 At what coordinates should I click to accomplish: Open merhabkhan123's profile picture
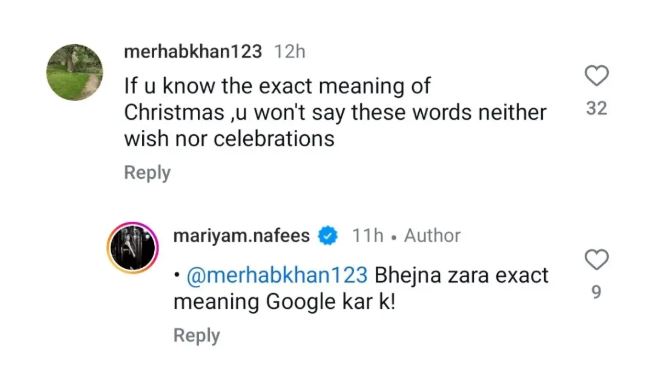74,72
